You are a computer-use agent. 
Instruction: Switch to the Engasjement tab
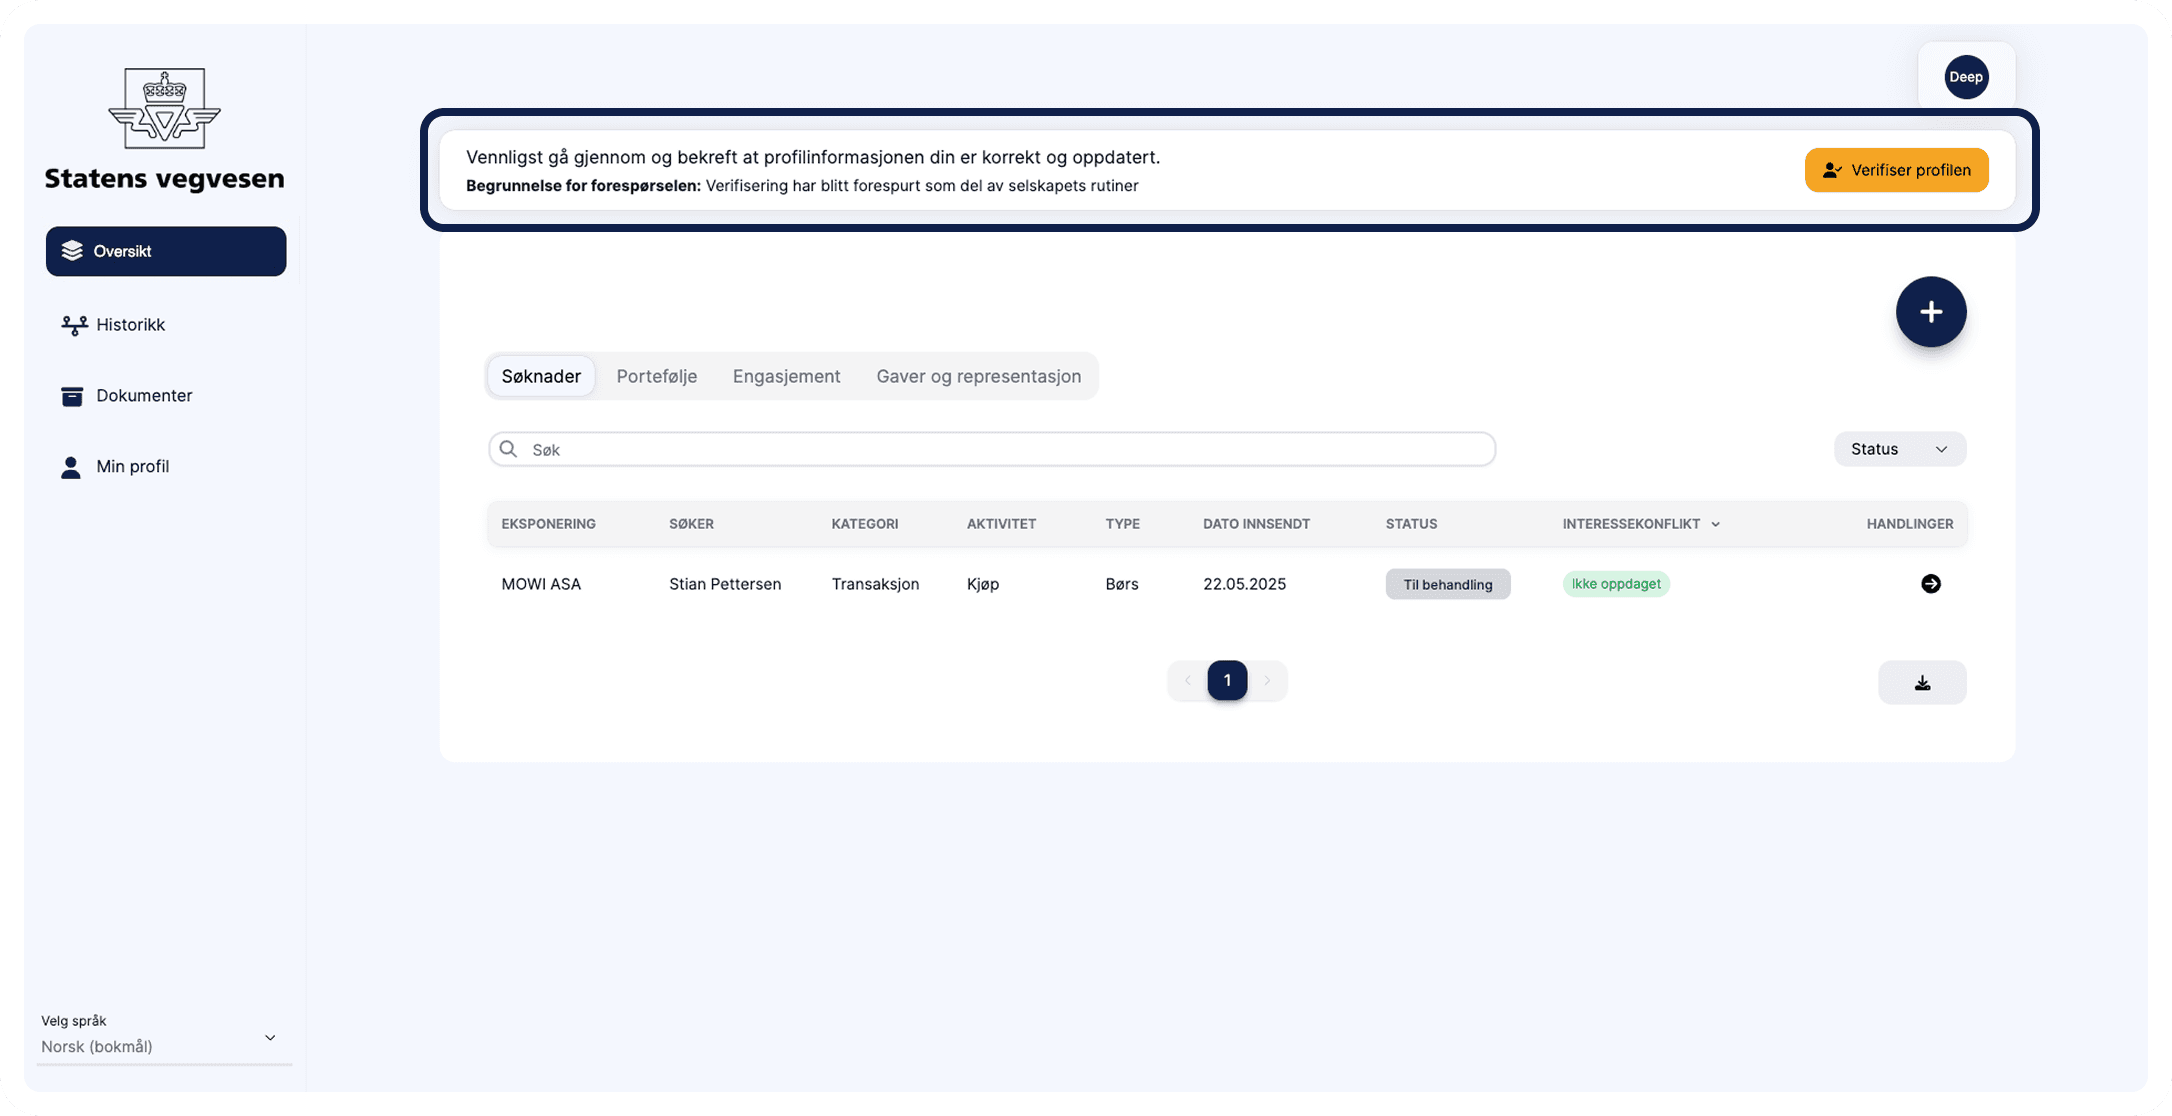pos(786,376)
